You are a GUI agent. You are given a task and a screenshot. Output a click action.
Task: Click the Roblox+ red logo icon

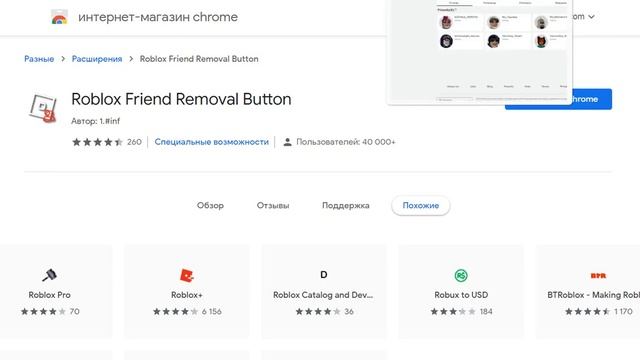tap(187, 276)
